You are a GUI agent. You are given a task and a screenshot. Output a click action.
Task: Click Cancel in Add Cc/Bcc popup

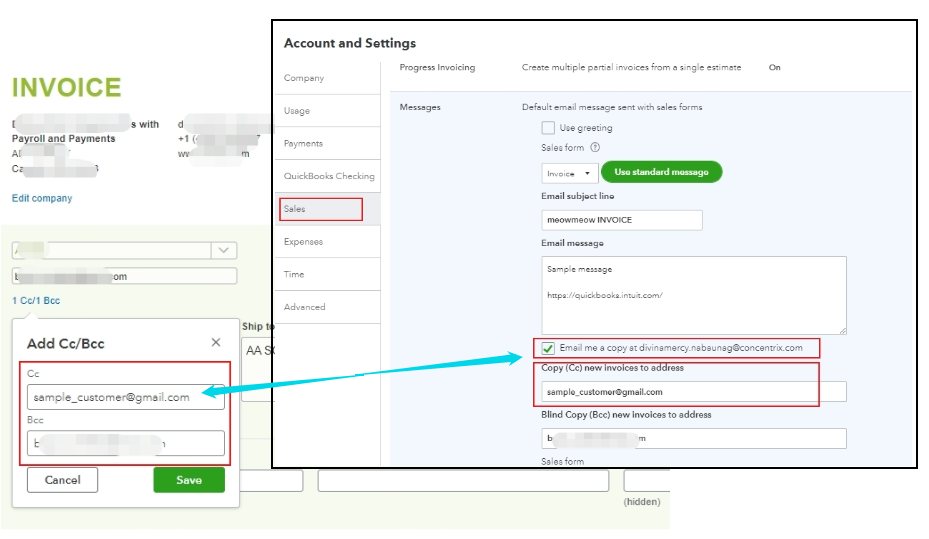click(62, 480)
